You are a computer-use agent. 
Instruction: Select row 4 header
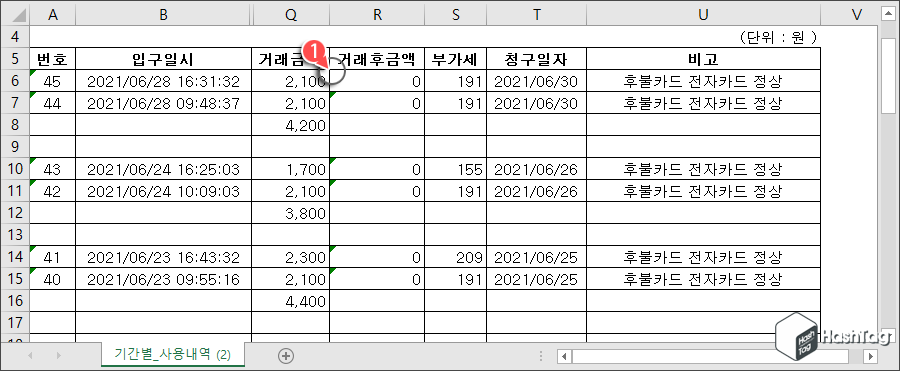[x=15, y=37]
